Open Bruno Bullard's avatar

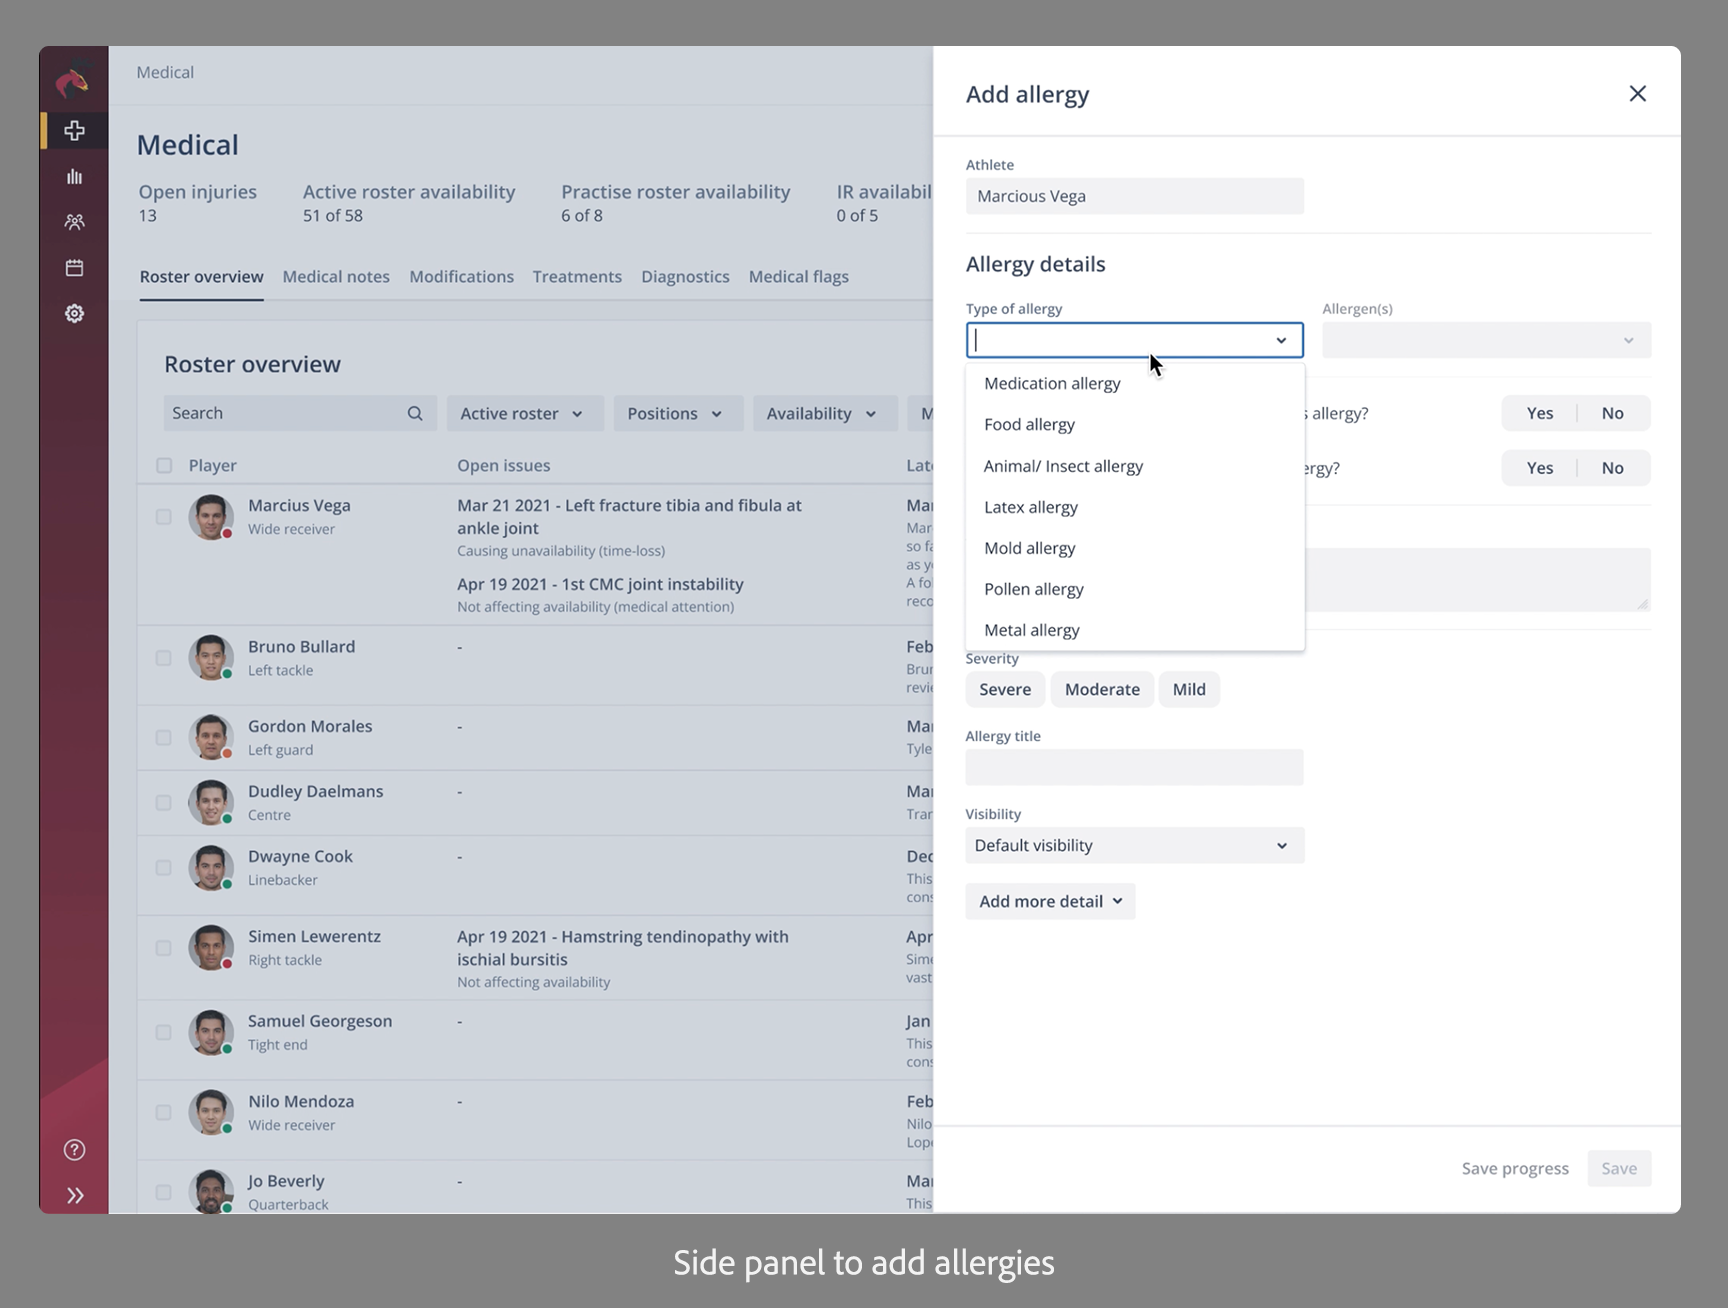(x=211, y=658)
